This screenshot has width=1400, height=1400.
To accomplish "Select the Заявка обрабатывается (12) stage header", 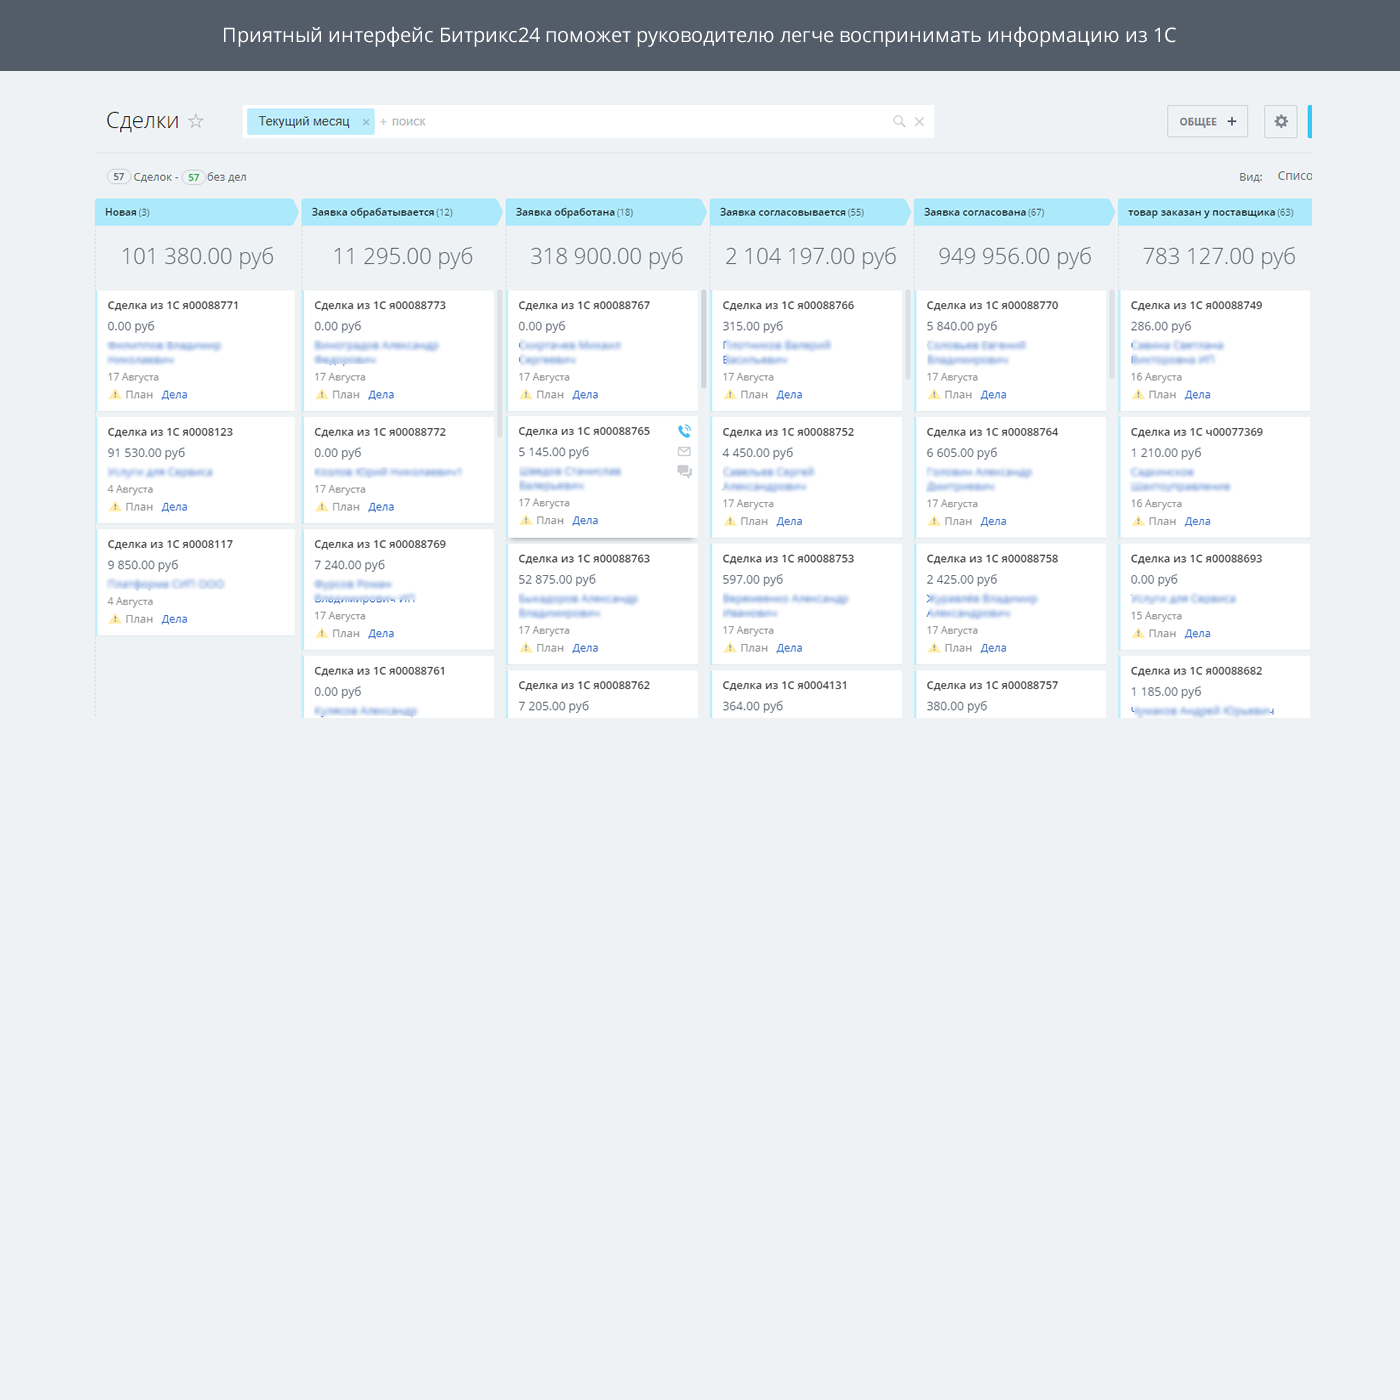I will [401, 212].
